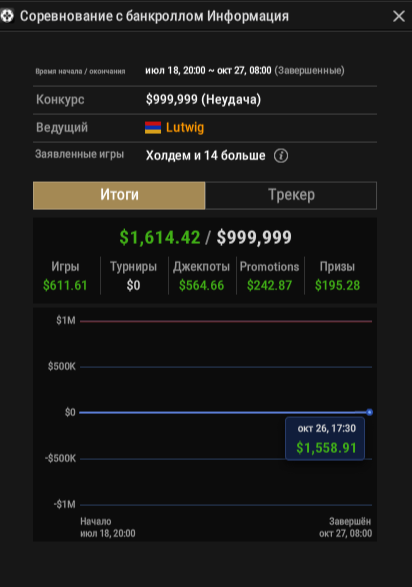Click the Джекпоты column heading
Viewport: 412px width, 587px height.
[201, 267]
